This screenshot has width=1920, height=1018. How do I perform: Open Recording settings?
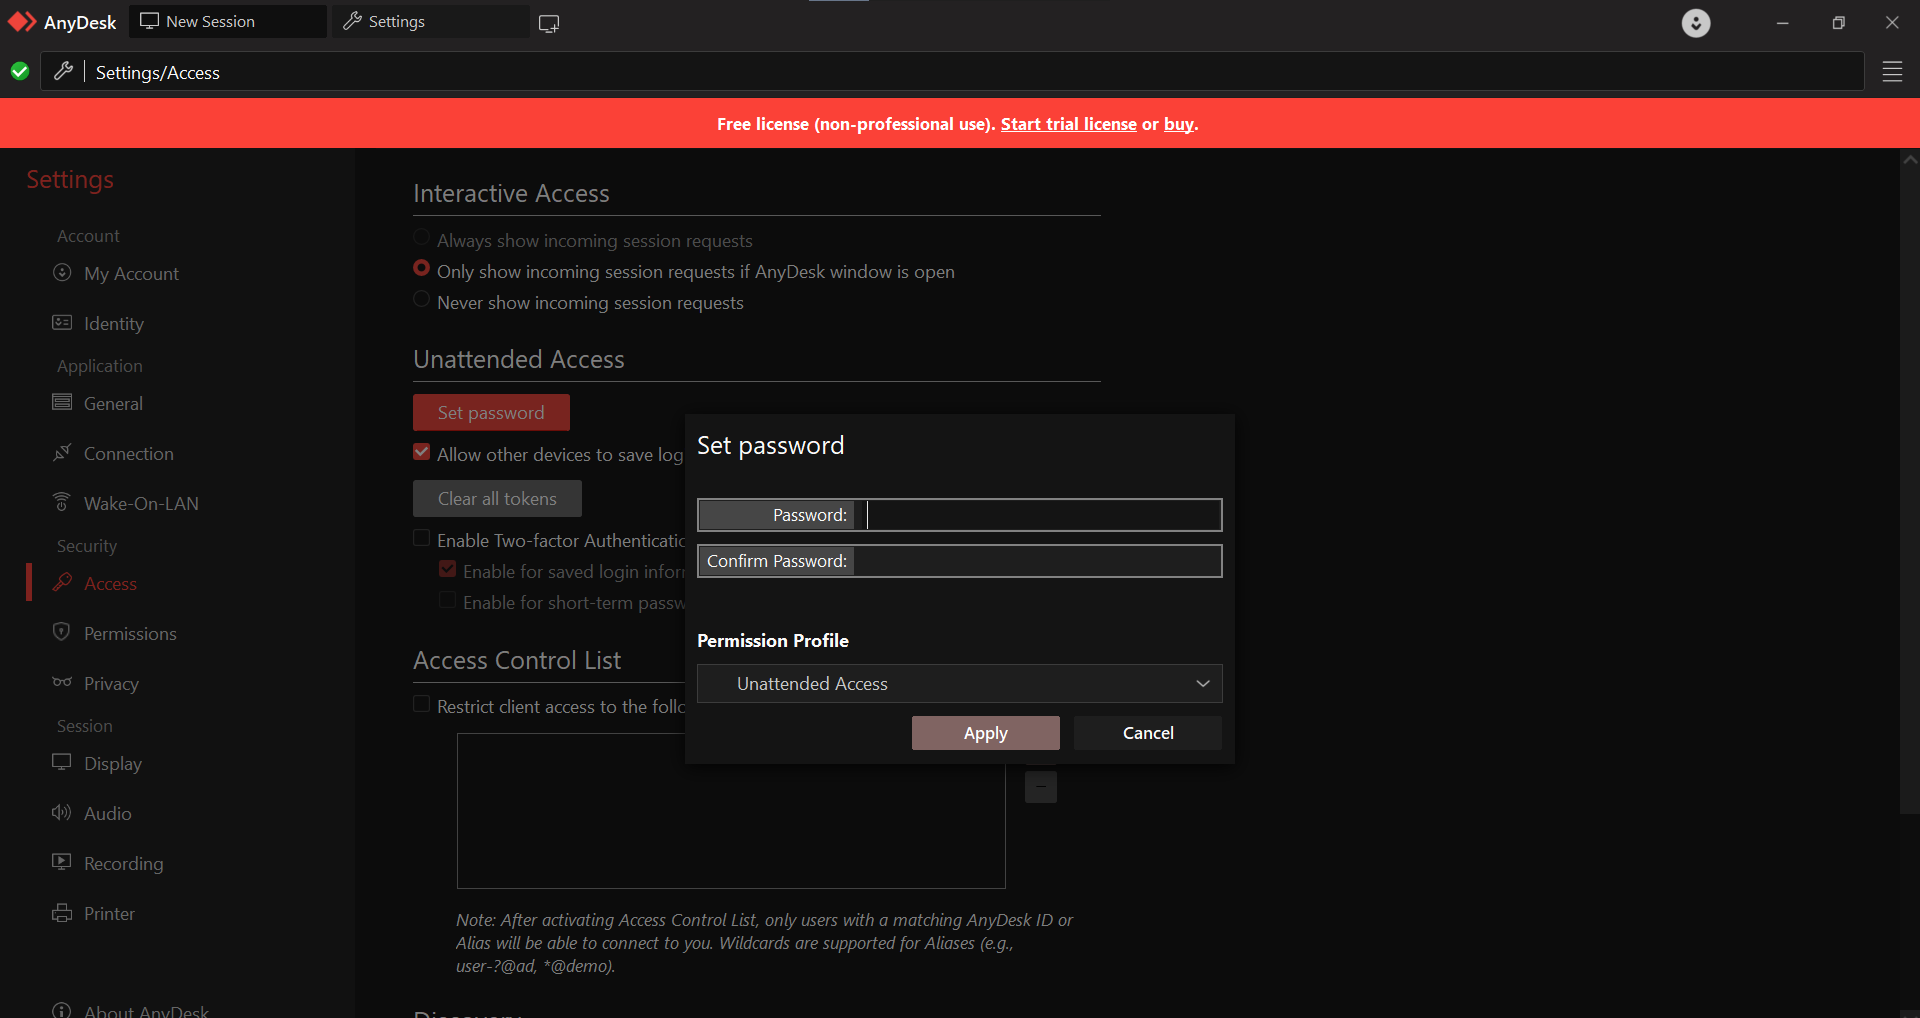(x=124, y=864)
